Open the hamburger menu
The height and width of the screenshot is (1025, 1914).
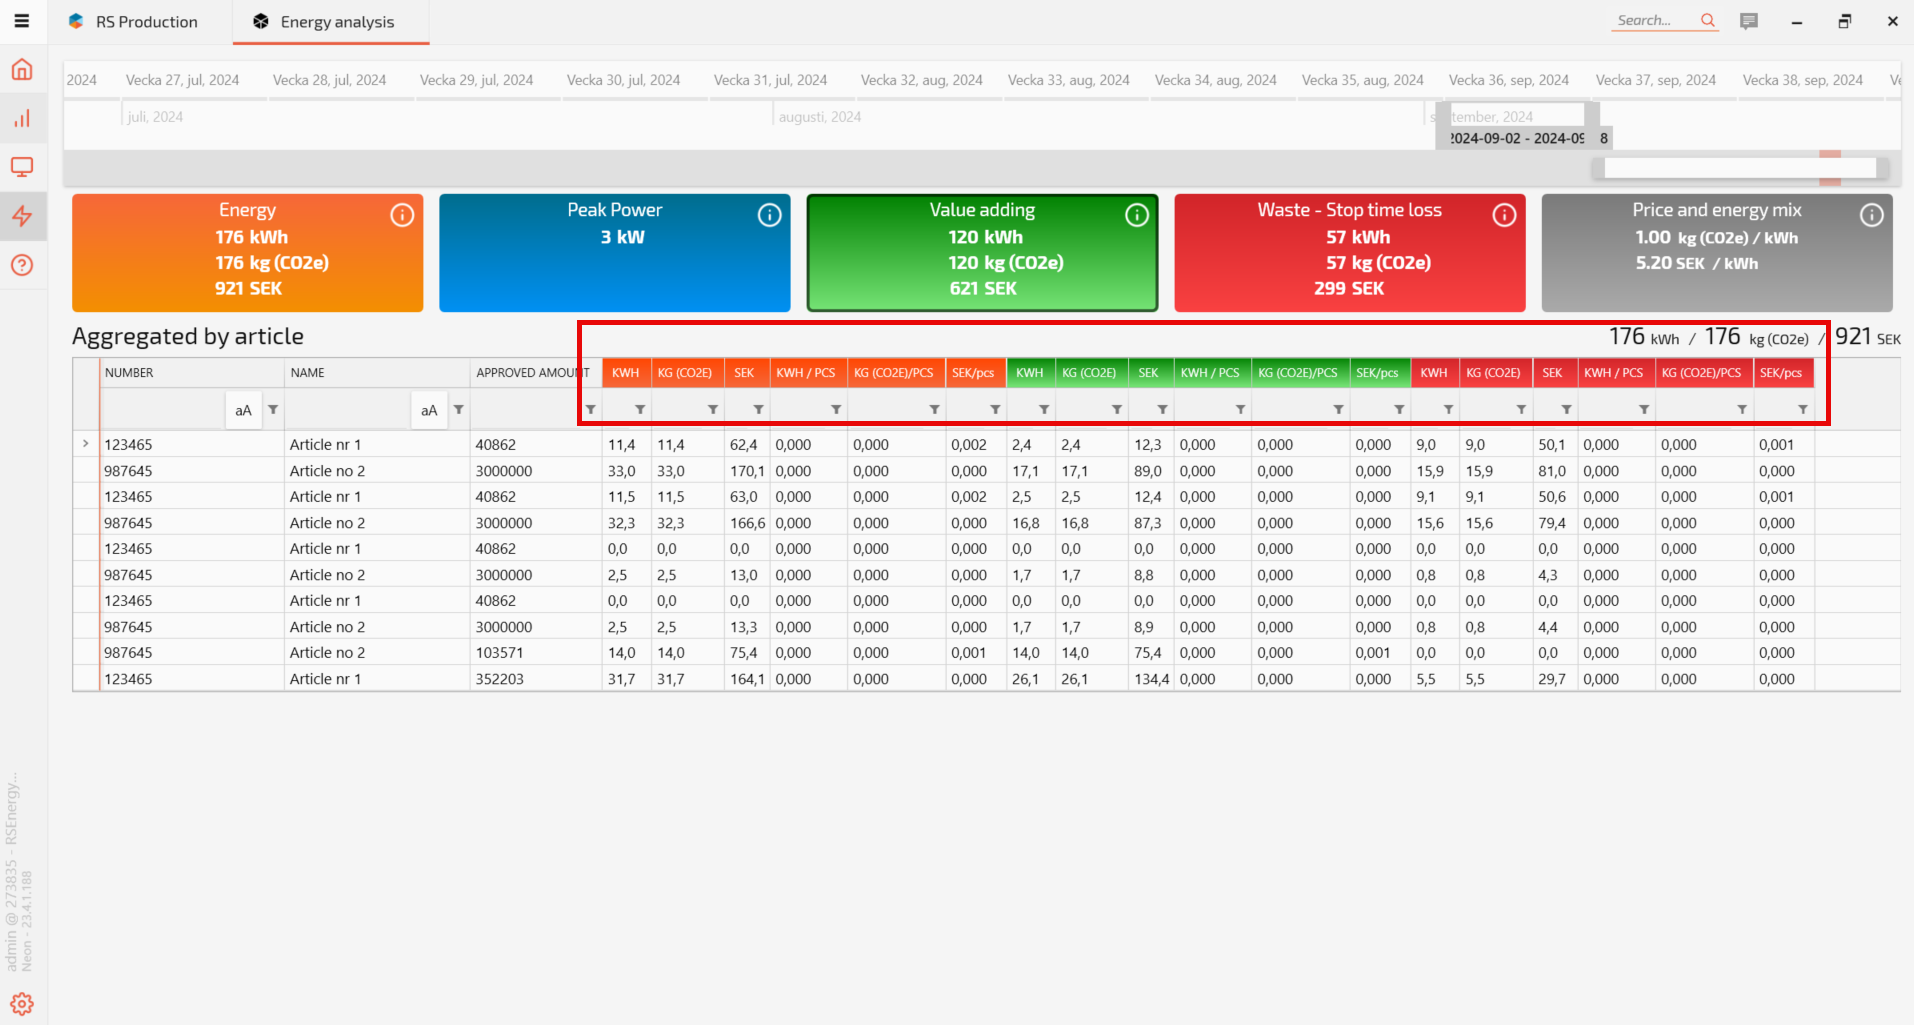pyautogui.click(x=22, y=21)
